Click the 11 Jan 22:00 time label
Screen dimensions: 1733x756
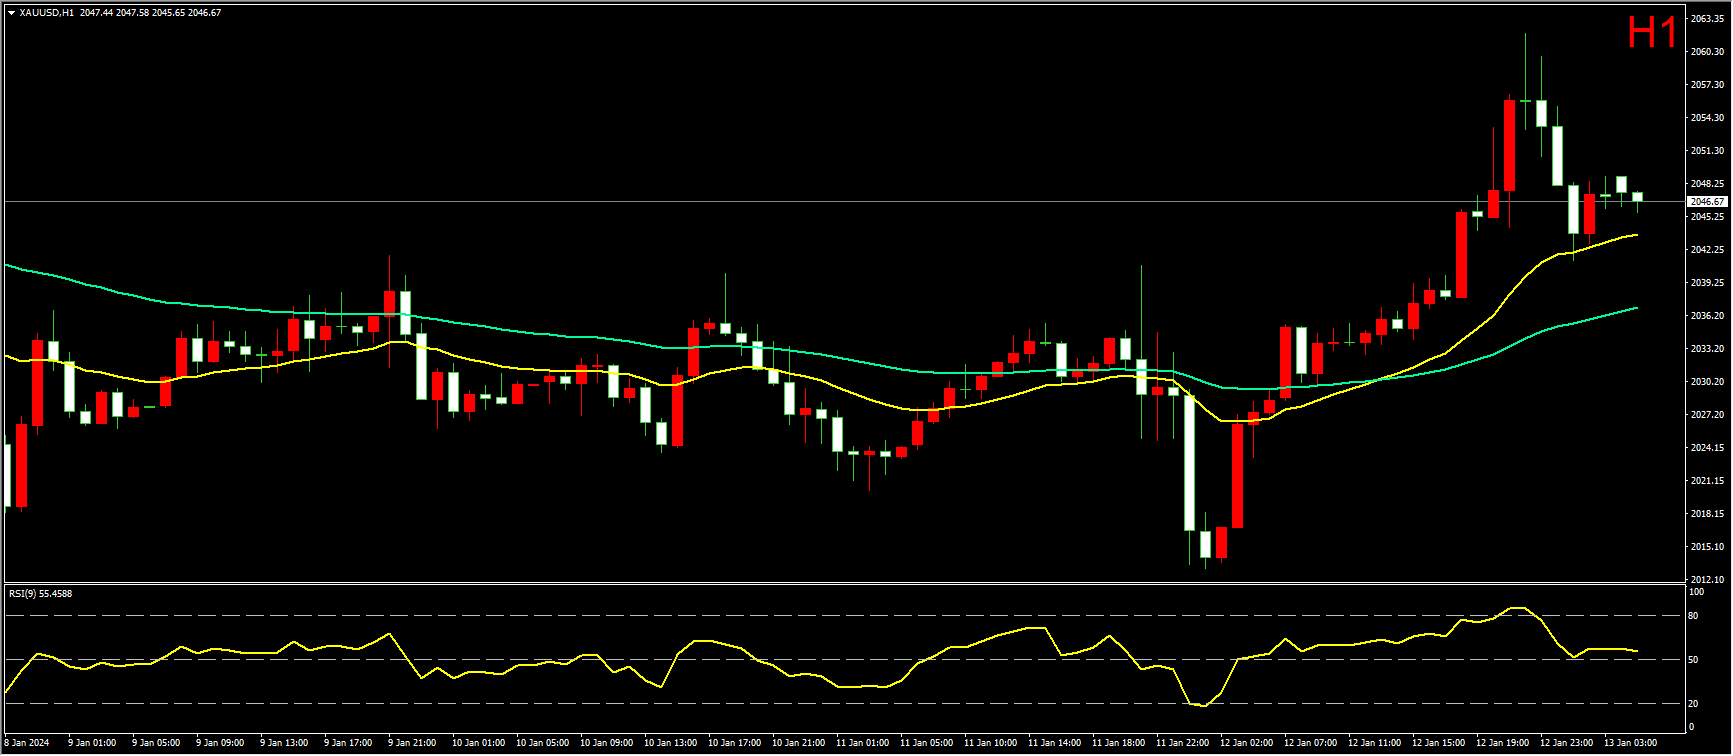1182,743
